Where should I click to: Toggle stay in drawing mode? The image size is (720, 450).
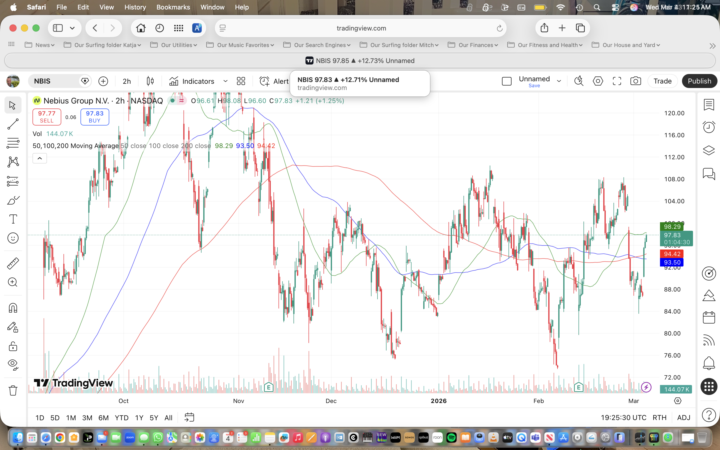pos(13,327)
